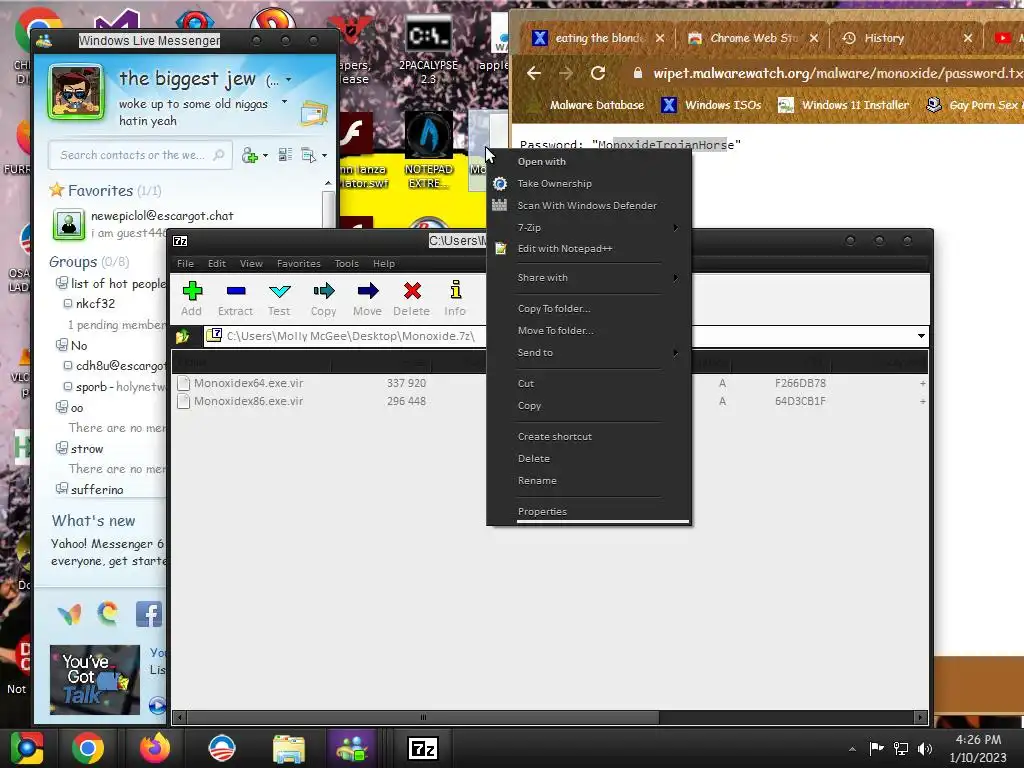Go up one folder in 7-Zip
The height and width of the screenshot is (768, 1024).
[182, 336]
